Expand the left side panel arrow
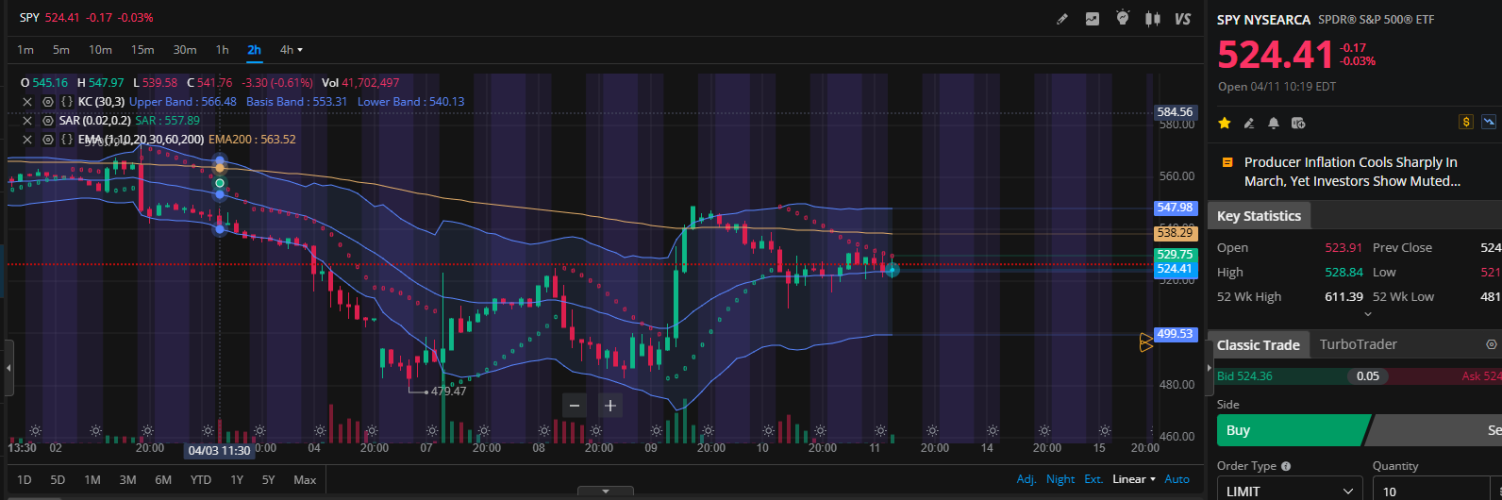Viewport: 1502px width, 500px height. [x=8, y=368]
